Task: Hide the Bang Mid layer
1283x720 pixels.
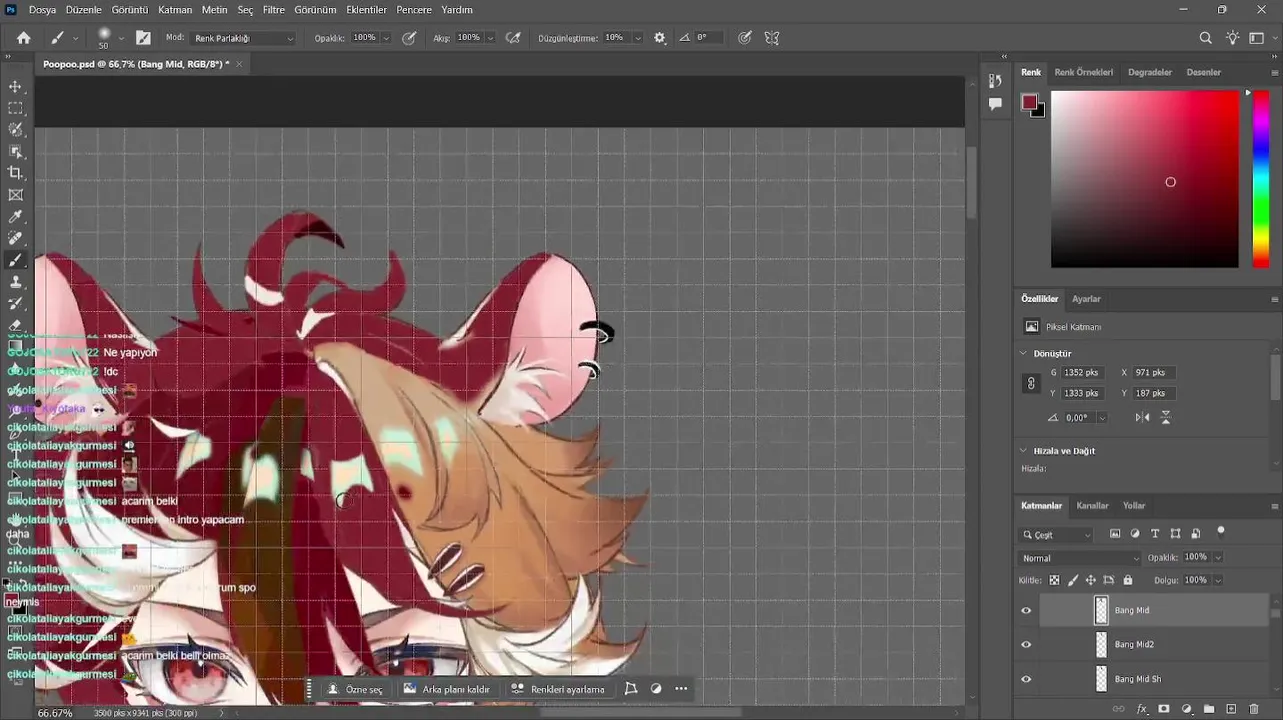Action: click(x=1026, y=610)
